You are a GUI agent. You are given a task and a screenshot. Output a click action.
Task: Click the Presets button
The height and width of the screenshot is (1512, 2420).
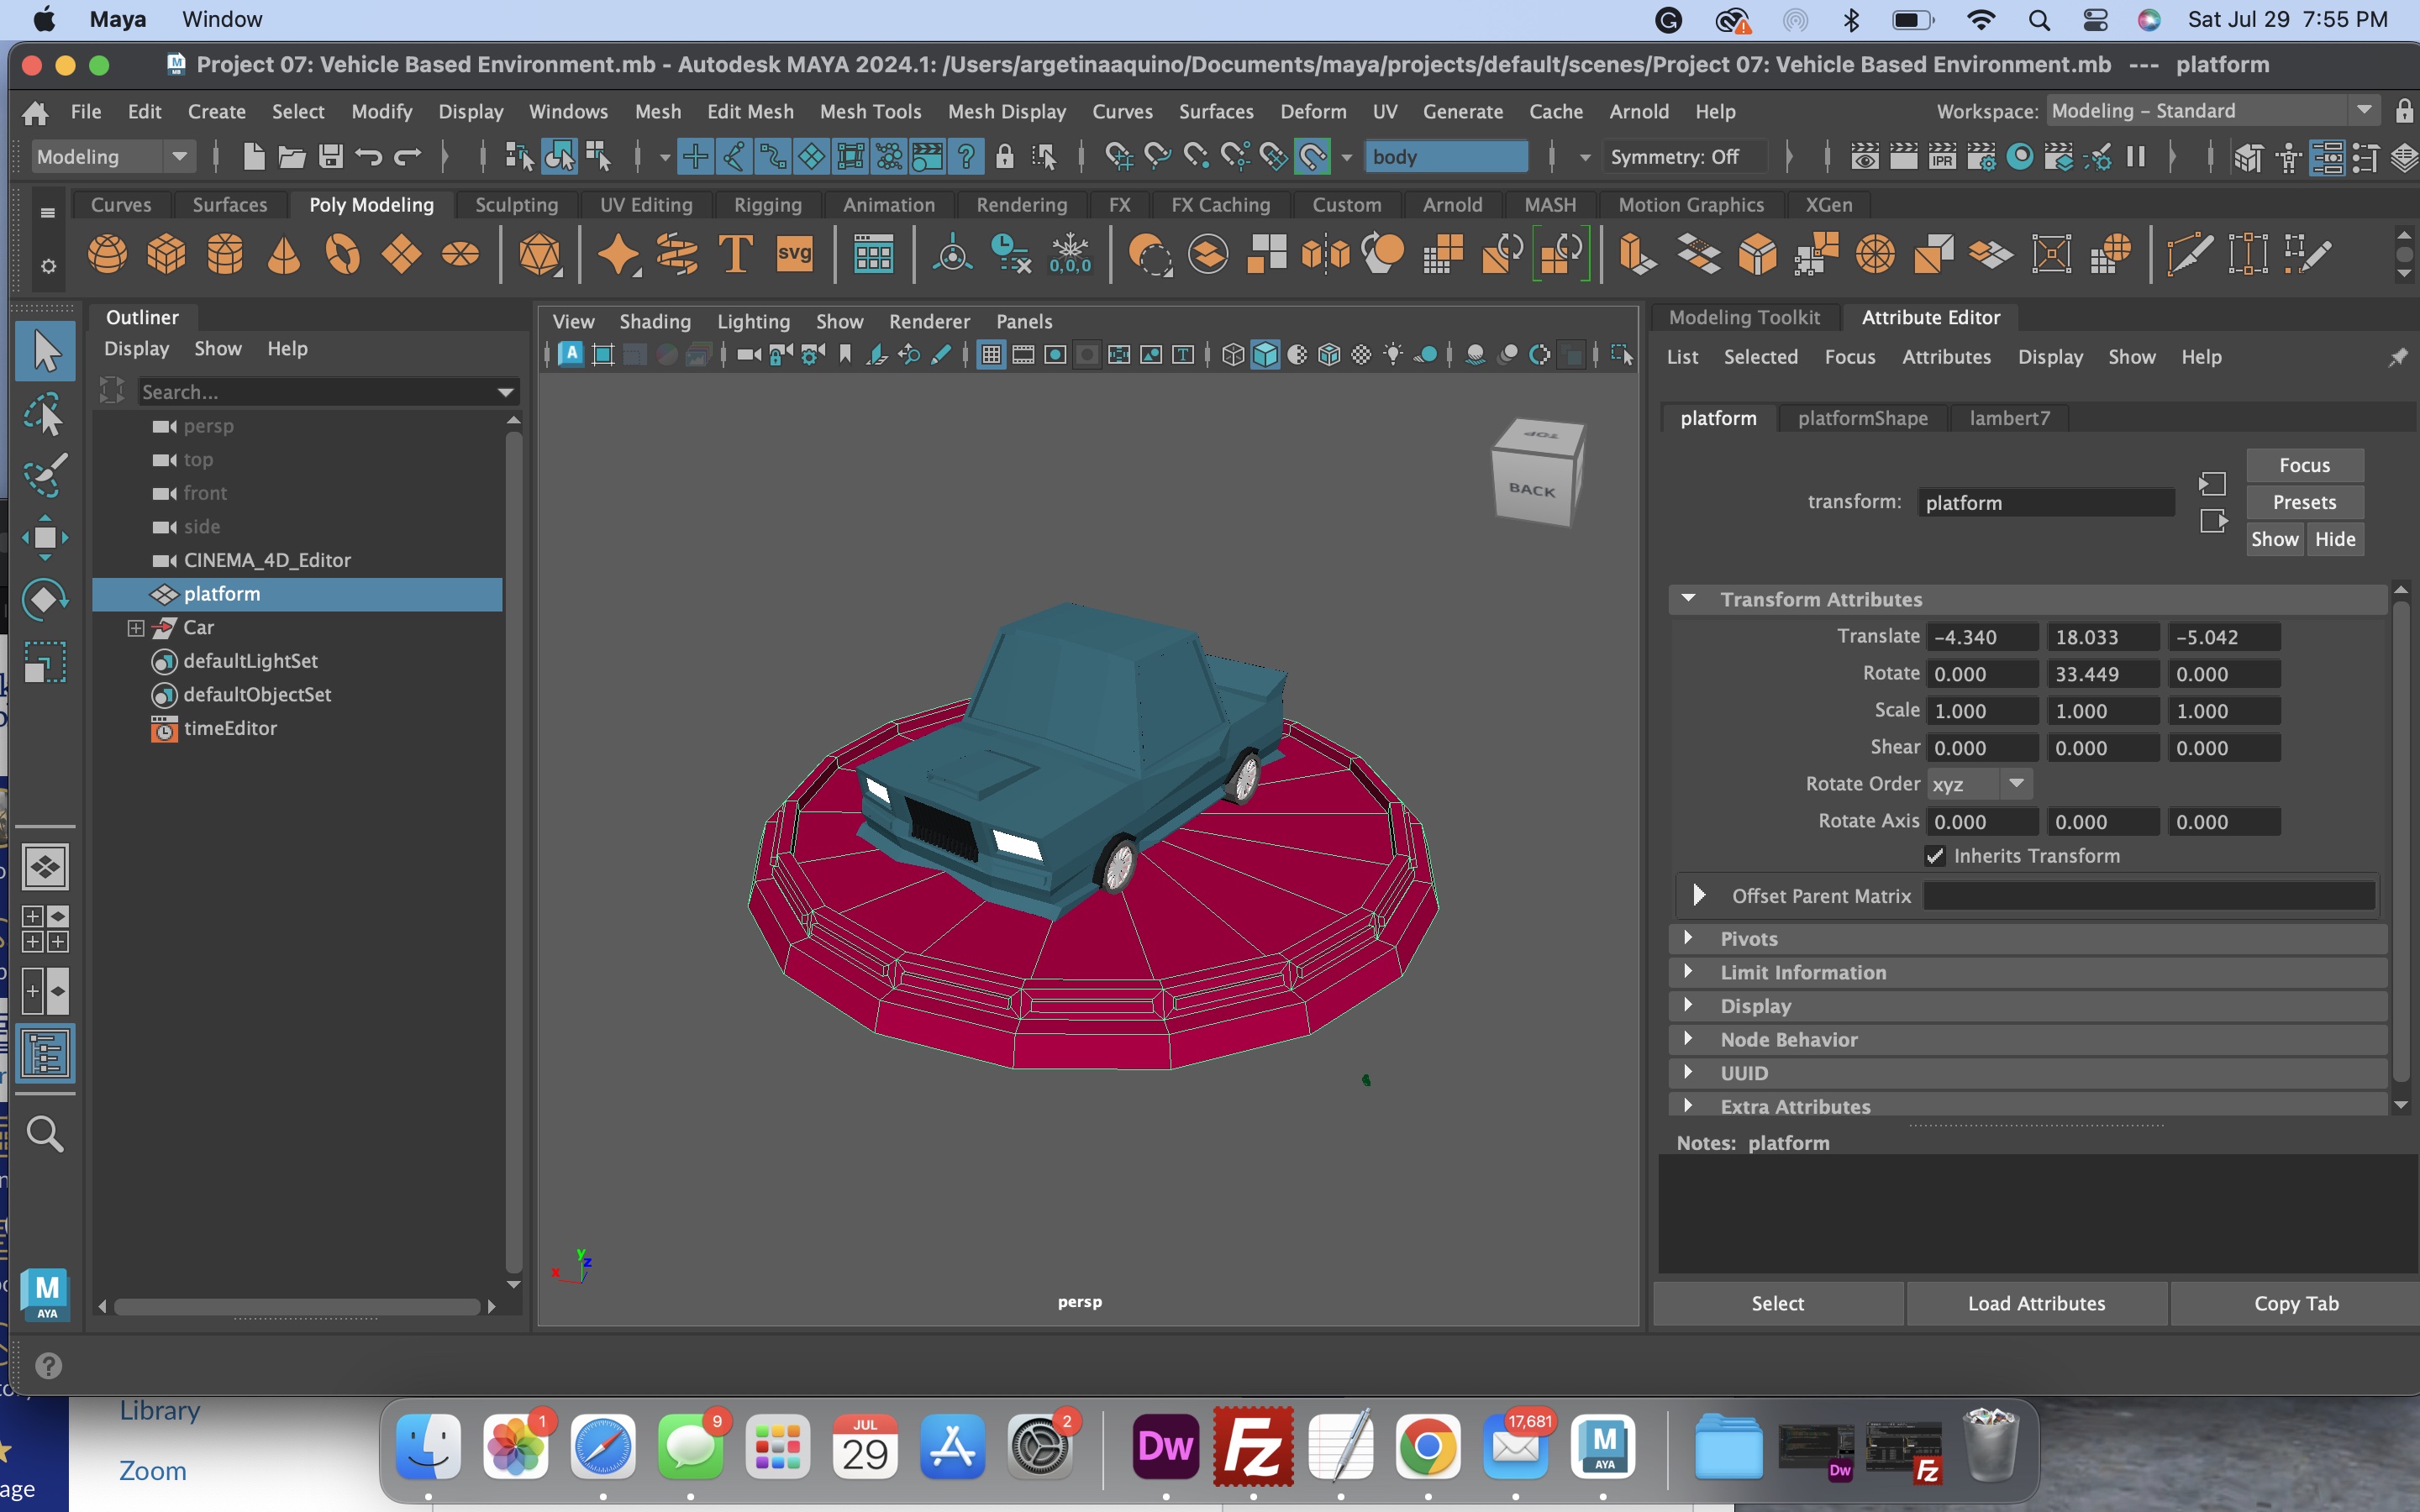tap(2304, 502)
